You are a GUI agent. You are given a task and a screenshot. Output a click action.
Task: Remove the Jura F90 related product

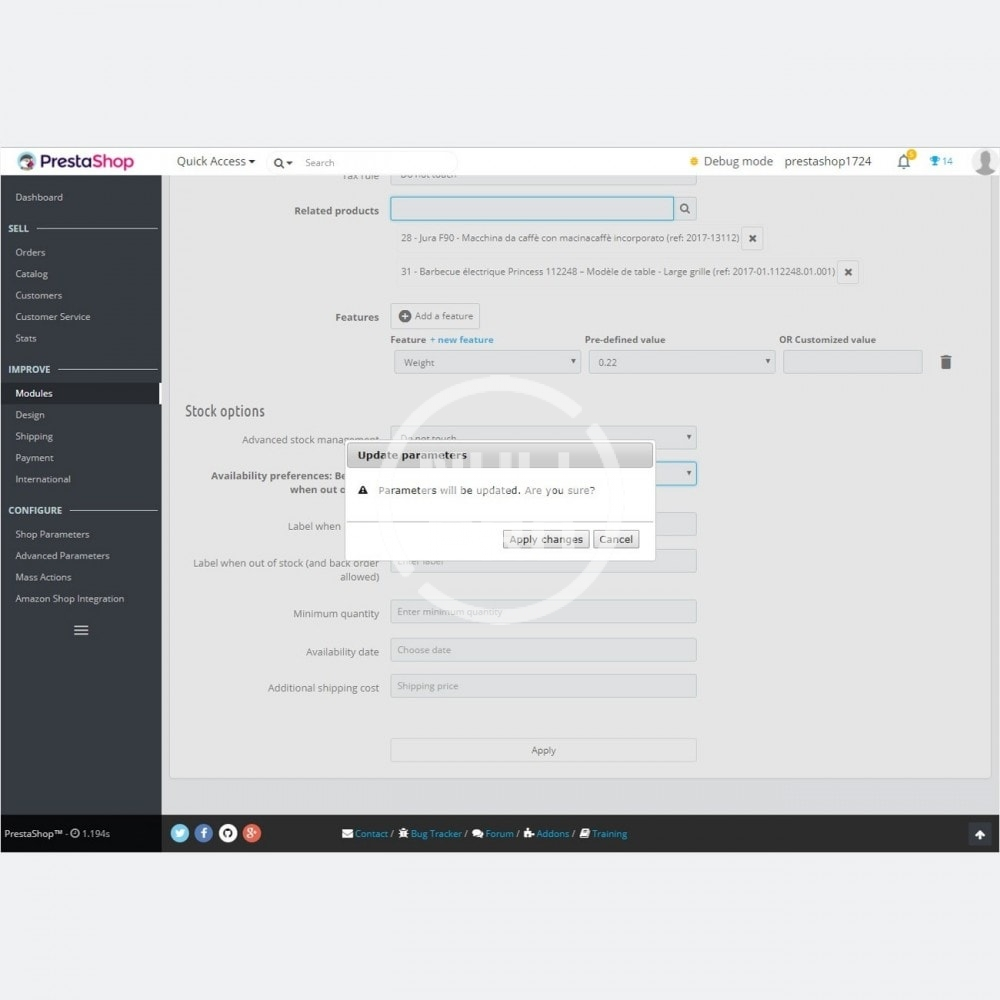[753, 238]
